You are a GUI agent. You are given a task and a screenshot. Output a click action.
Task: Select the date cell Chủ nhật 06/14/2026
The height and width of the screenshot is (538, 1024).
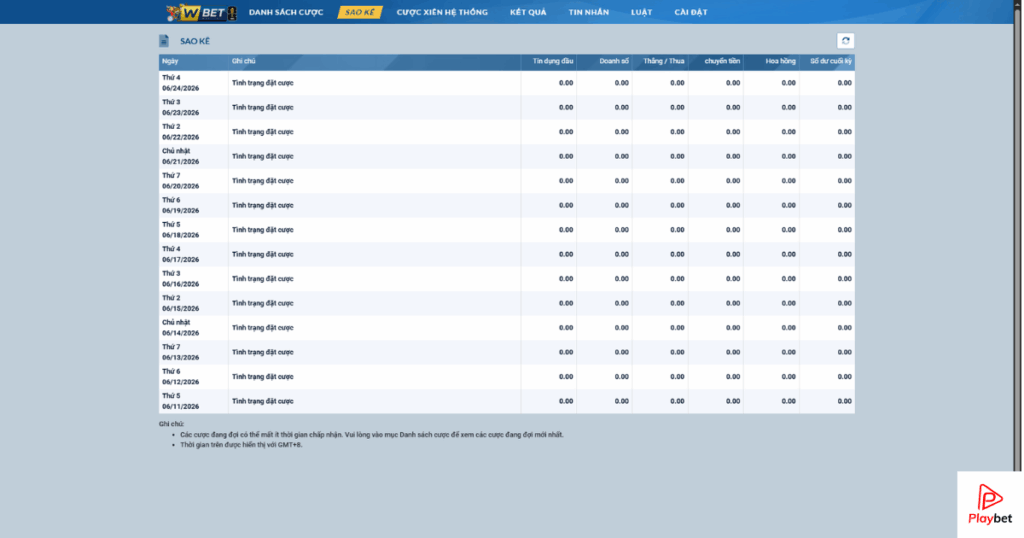click(193, 328)
